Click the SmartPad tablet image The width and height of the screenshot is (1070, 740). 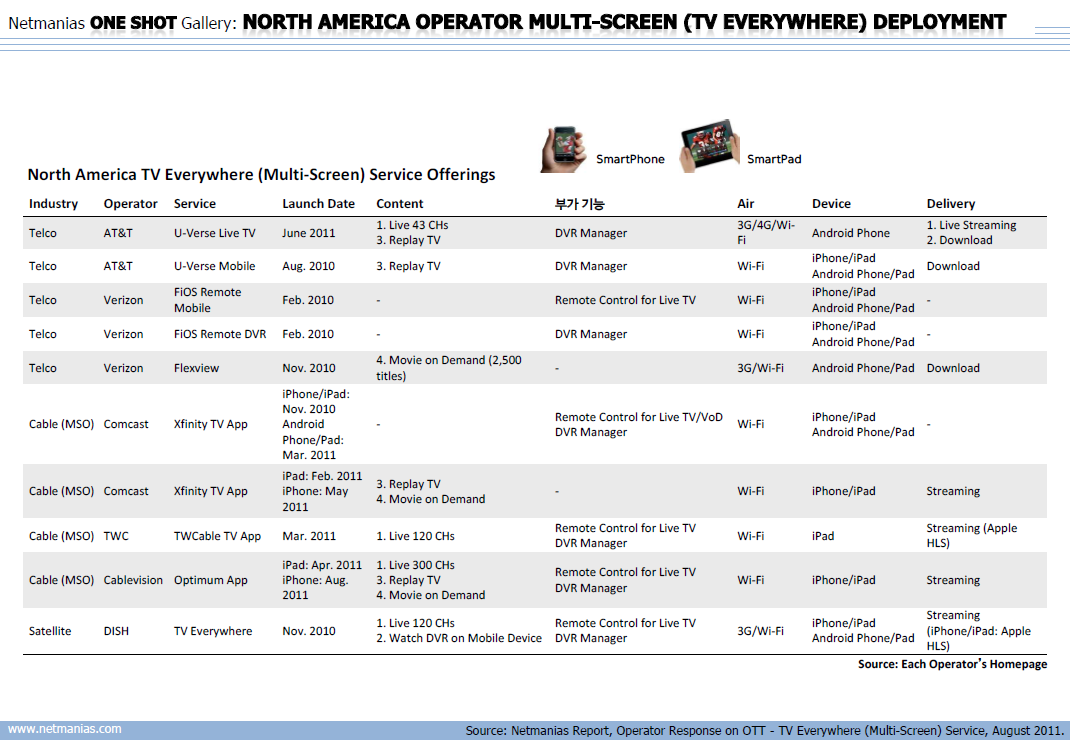pos(710,145)
